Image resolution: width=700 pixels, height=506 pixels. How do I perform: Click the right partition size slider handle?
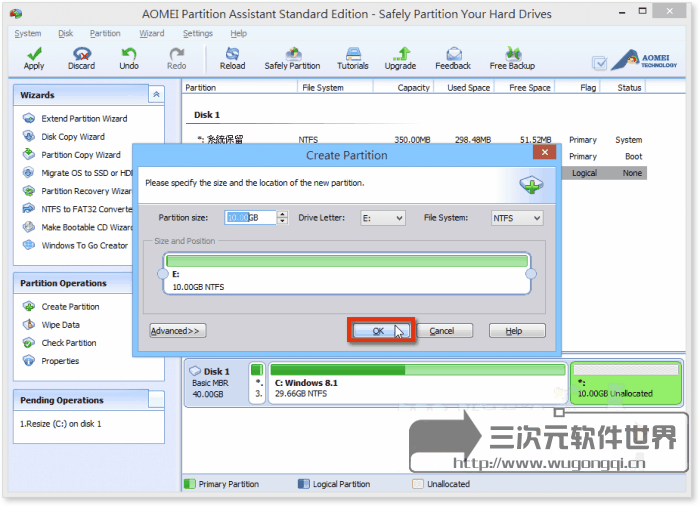click(531, 274)
